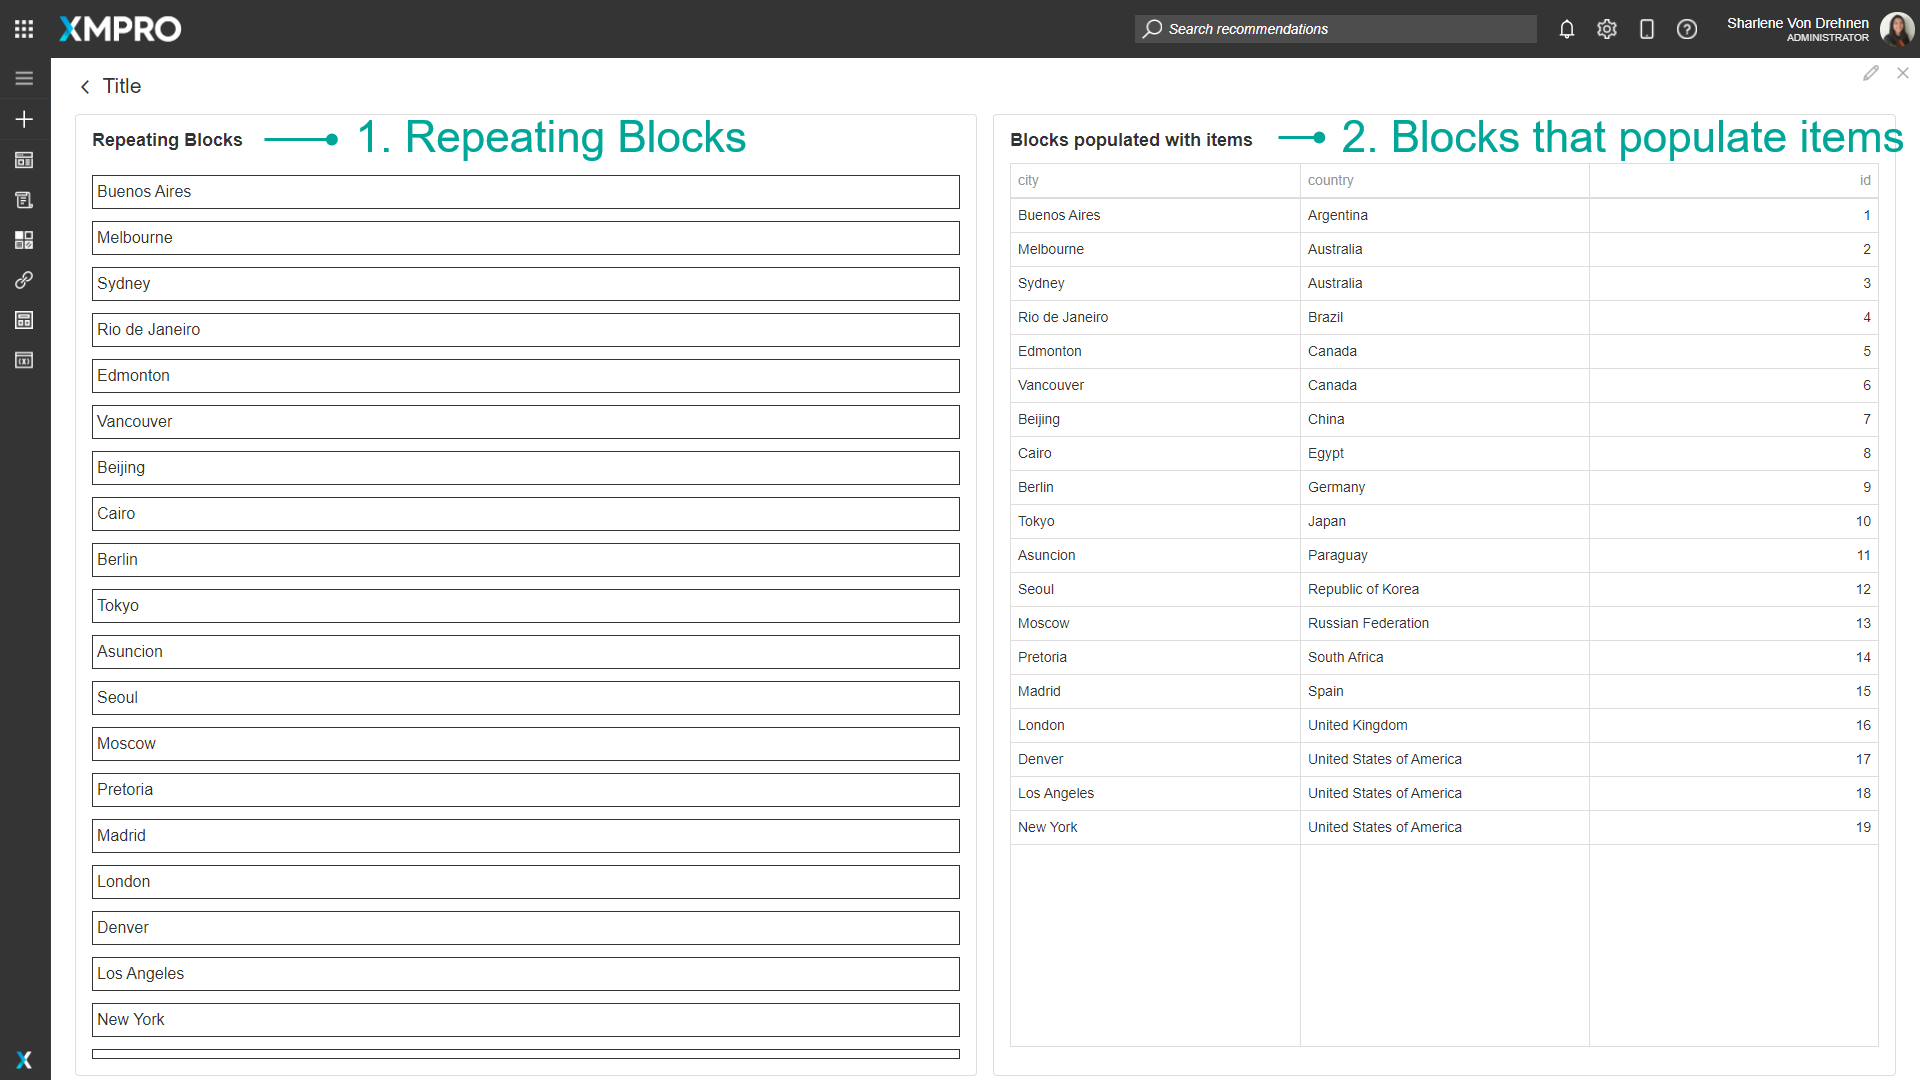
Task: Select the blocks widget icon in sidebar
Action: pyautogui.click(x=24, y=240)
